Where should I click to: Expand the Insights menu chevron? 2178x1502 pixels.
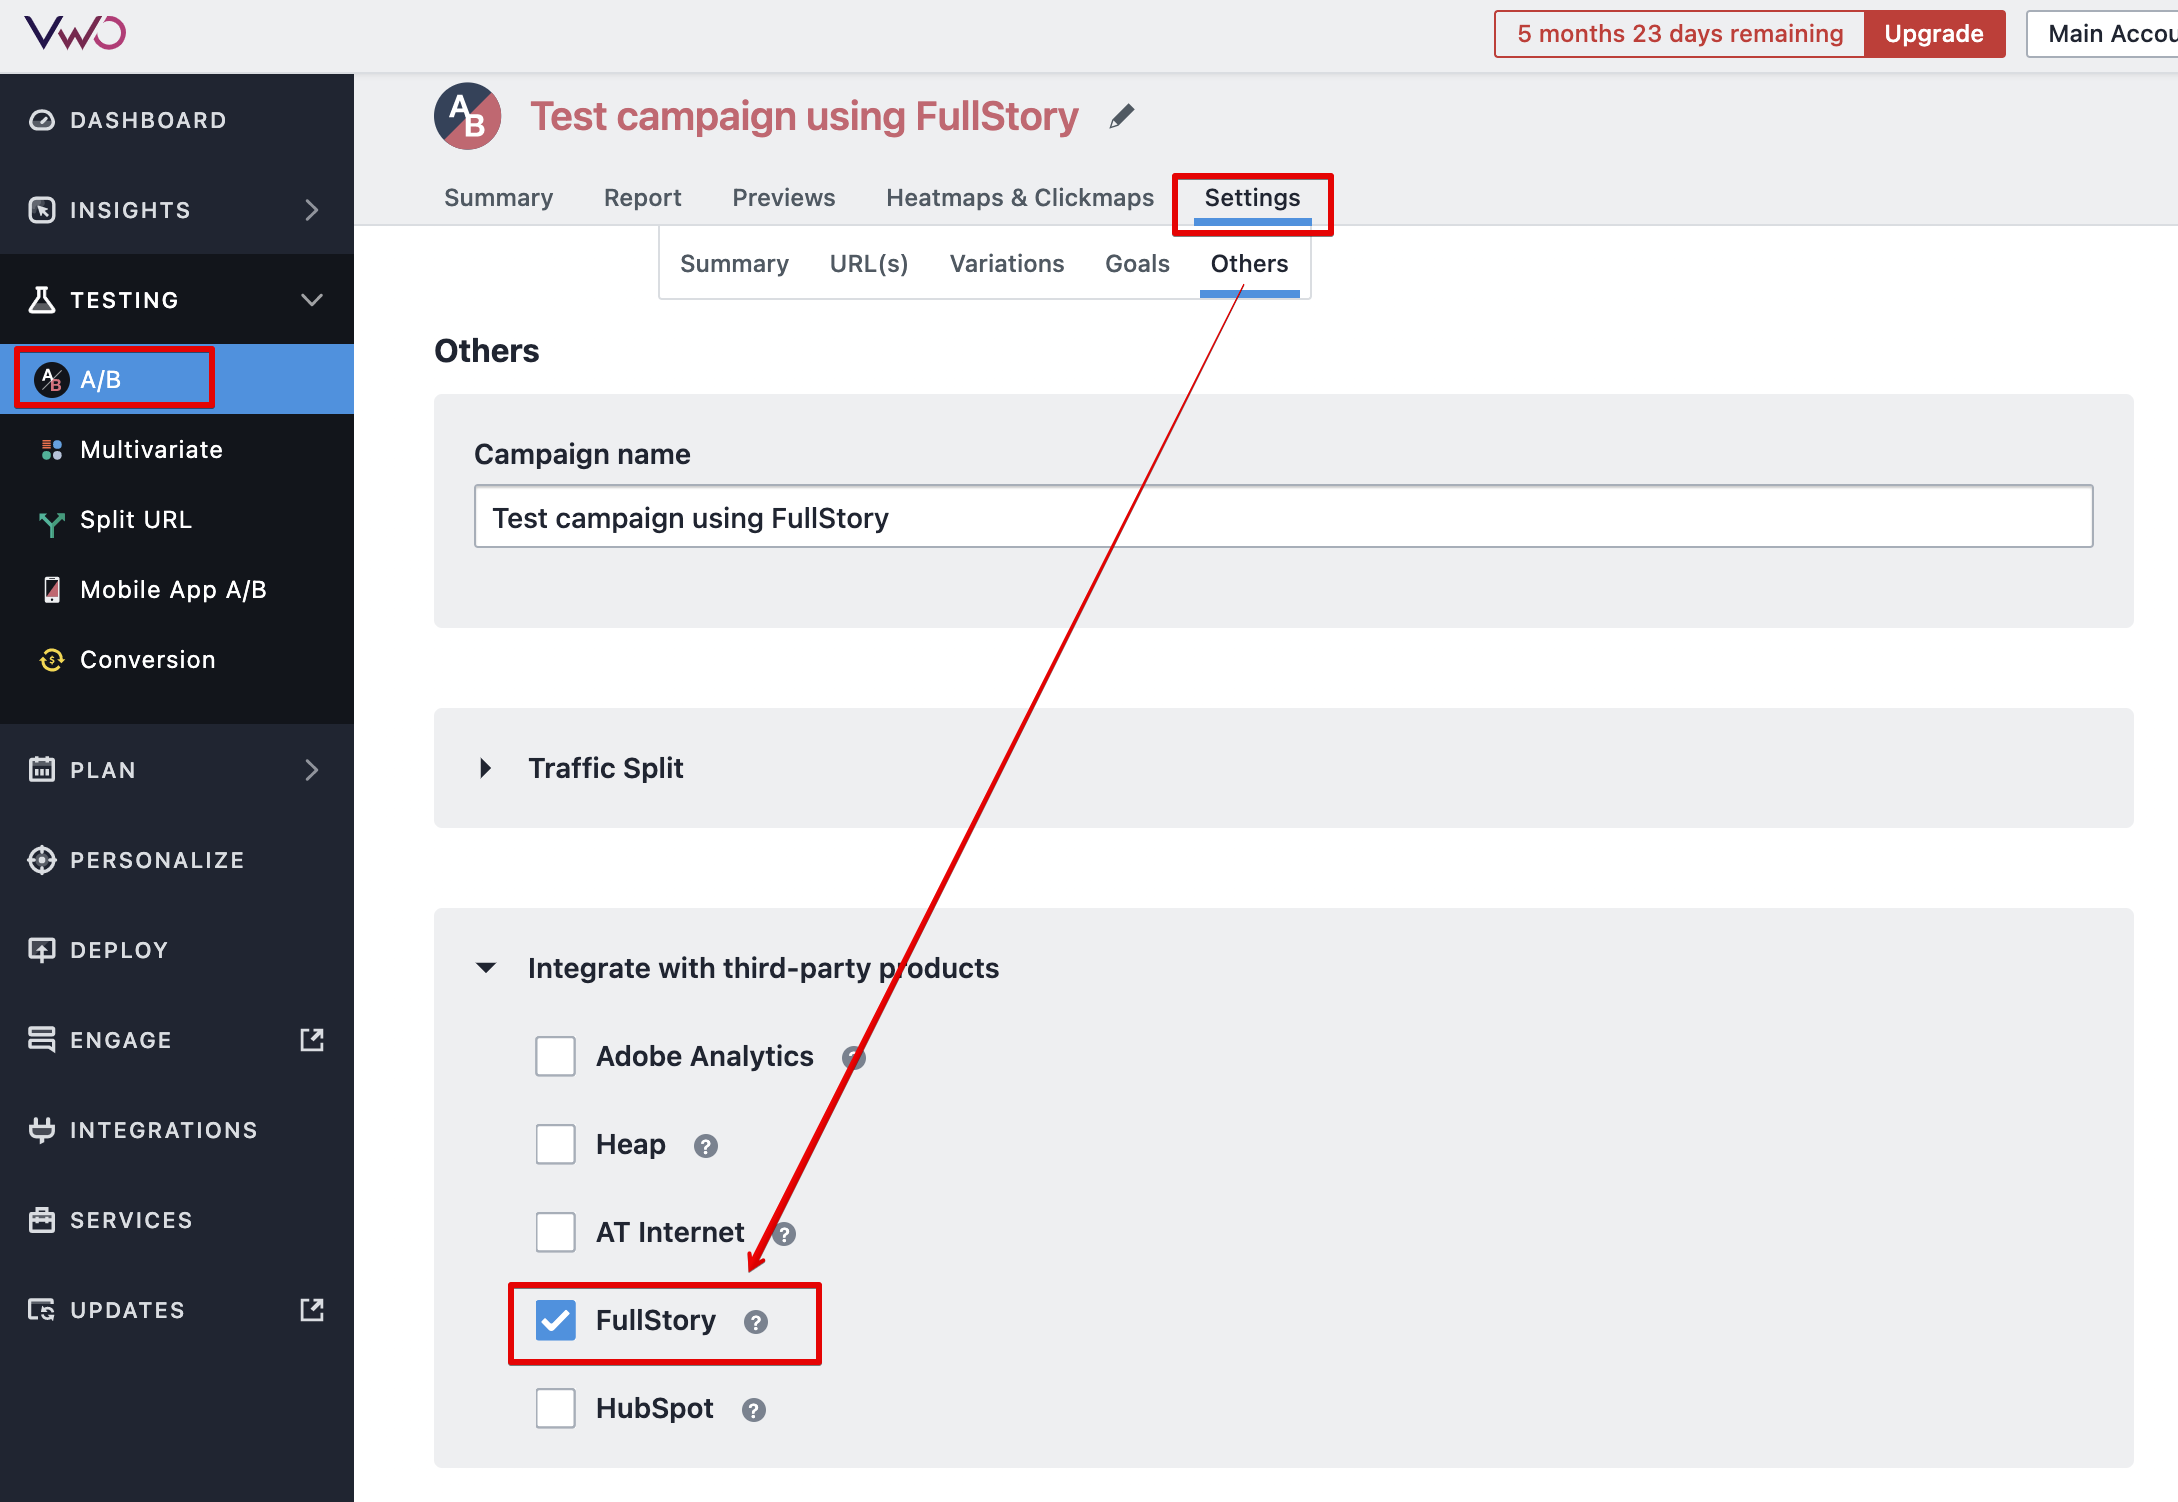click(312, 210)
